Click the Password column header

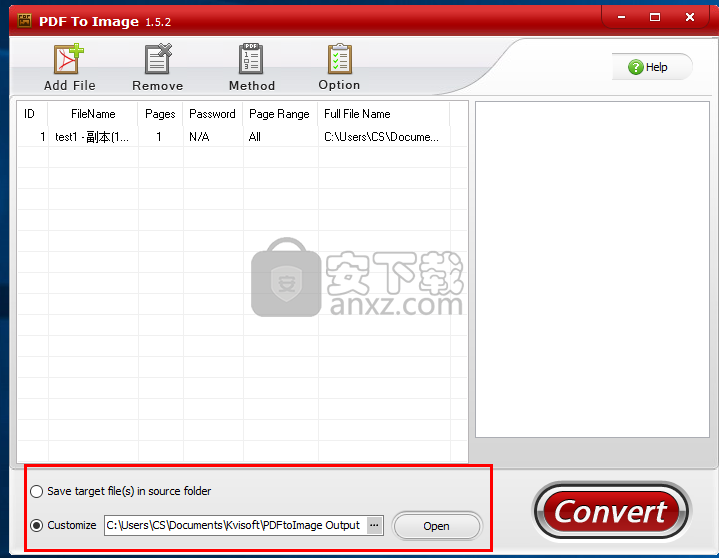click(213, 114)
